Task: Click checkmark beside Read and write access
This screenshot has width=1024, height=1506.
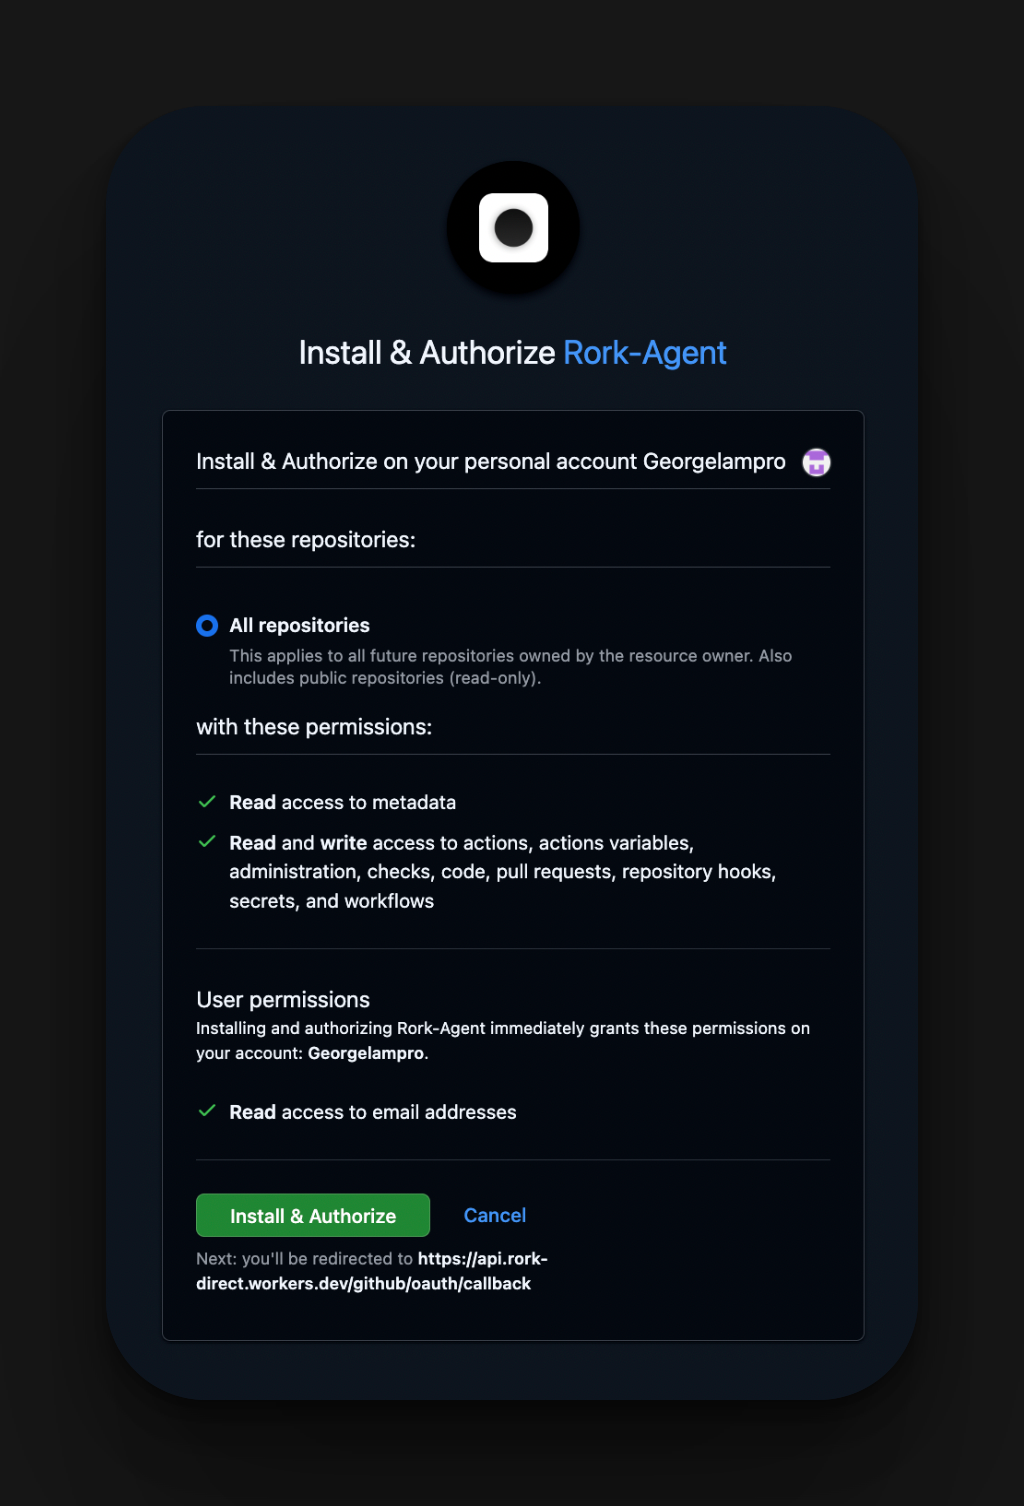Action: (207, 842)
